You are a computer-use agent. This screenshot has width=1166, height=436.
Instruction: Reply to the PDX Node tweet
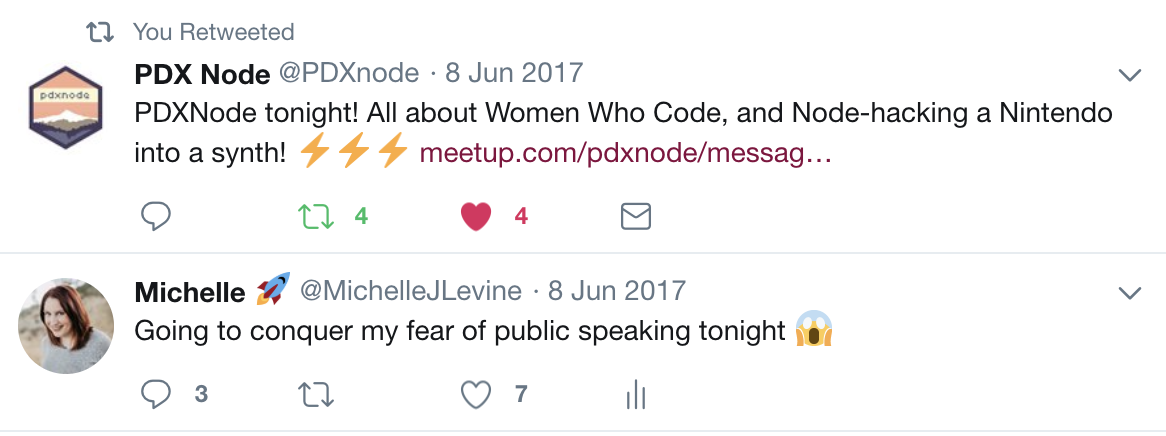[155, 216]
